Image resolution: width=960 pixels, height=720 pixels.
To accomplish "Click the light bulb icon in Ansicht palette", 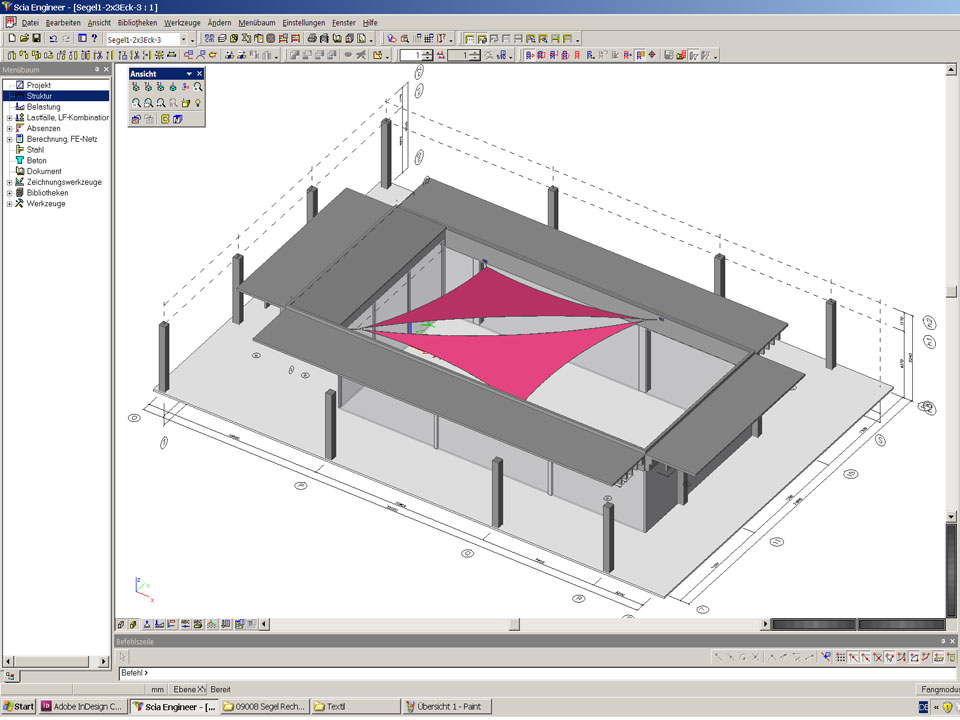I will coord(198,103).
